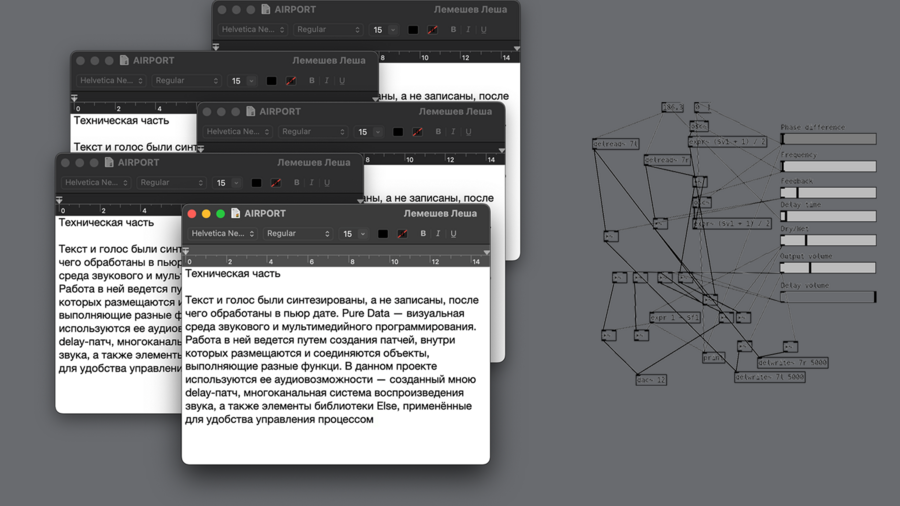Toggle bold in second AIRPORT window from front
The height and width of the screenshot is (506, 900).
pyautogui.click(x=296, y=182)
